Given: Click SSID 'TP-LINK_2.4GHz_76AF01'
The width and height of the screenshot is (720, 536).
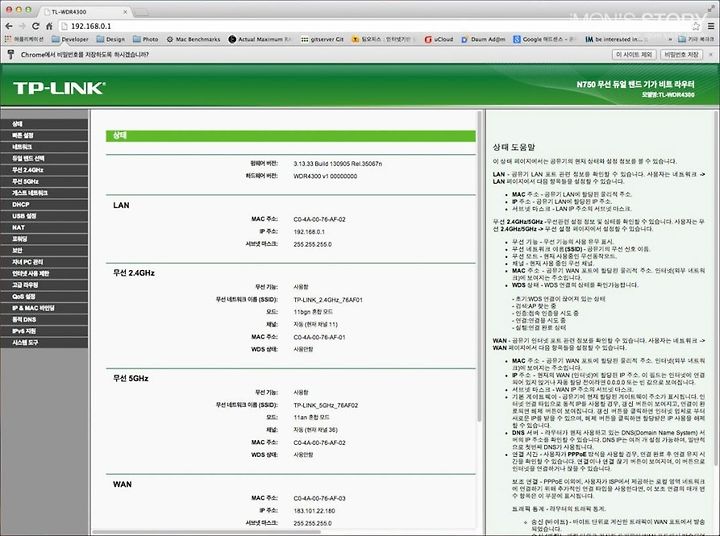Looking at the screenshot, I should coord(328,300).
